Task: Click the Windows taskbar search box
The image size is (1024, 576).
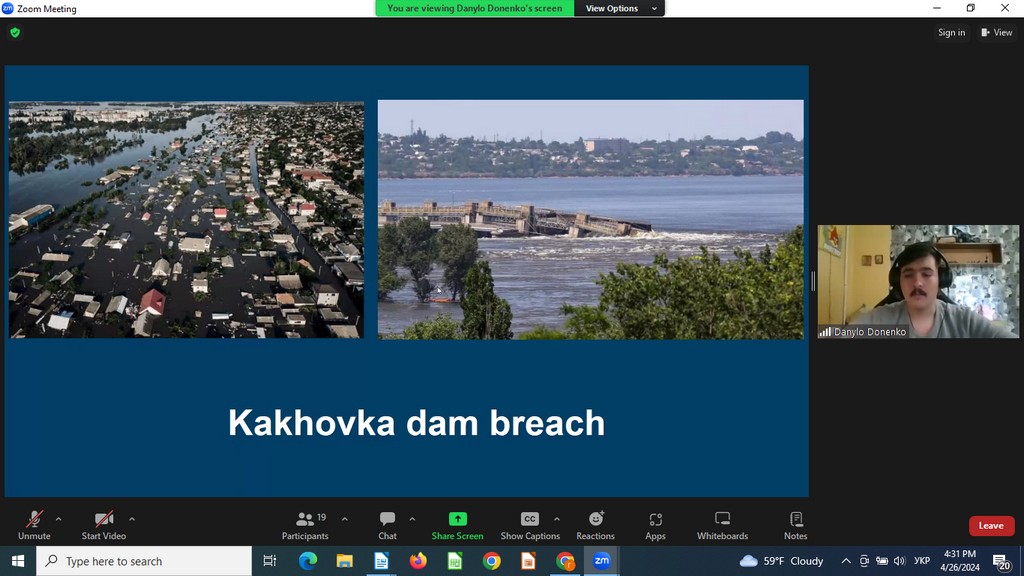Action: (144, 561)
